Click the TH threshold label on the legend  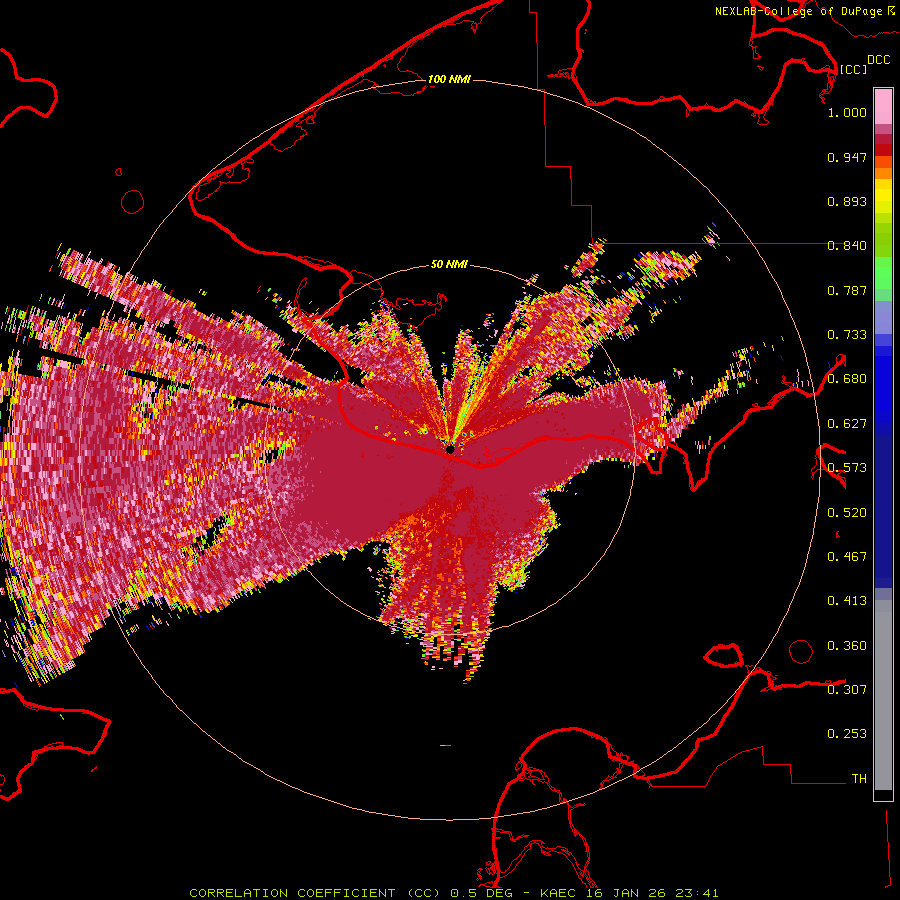[x=859, y=779]
